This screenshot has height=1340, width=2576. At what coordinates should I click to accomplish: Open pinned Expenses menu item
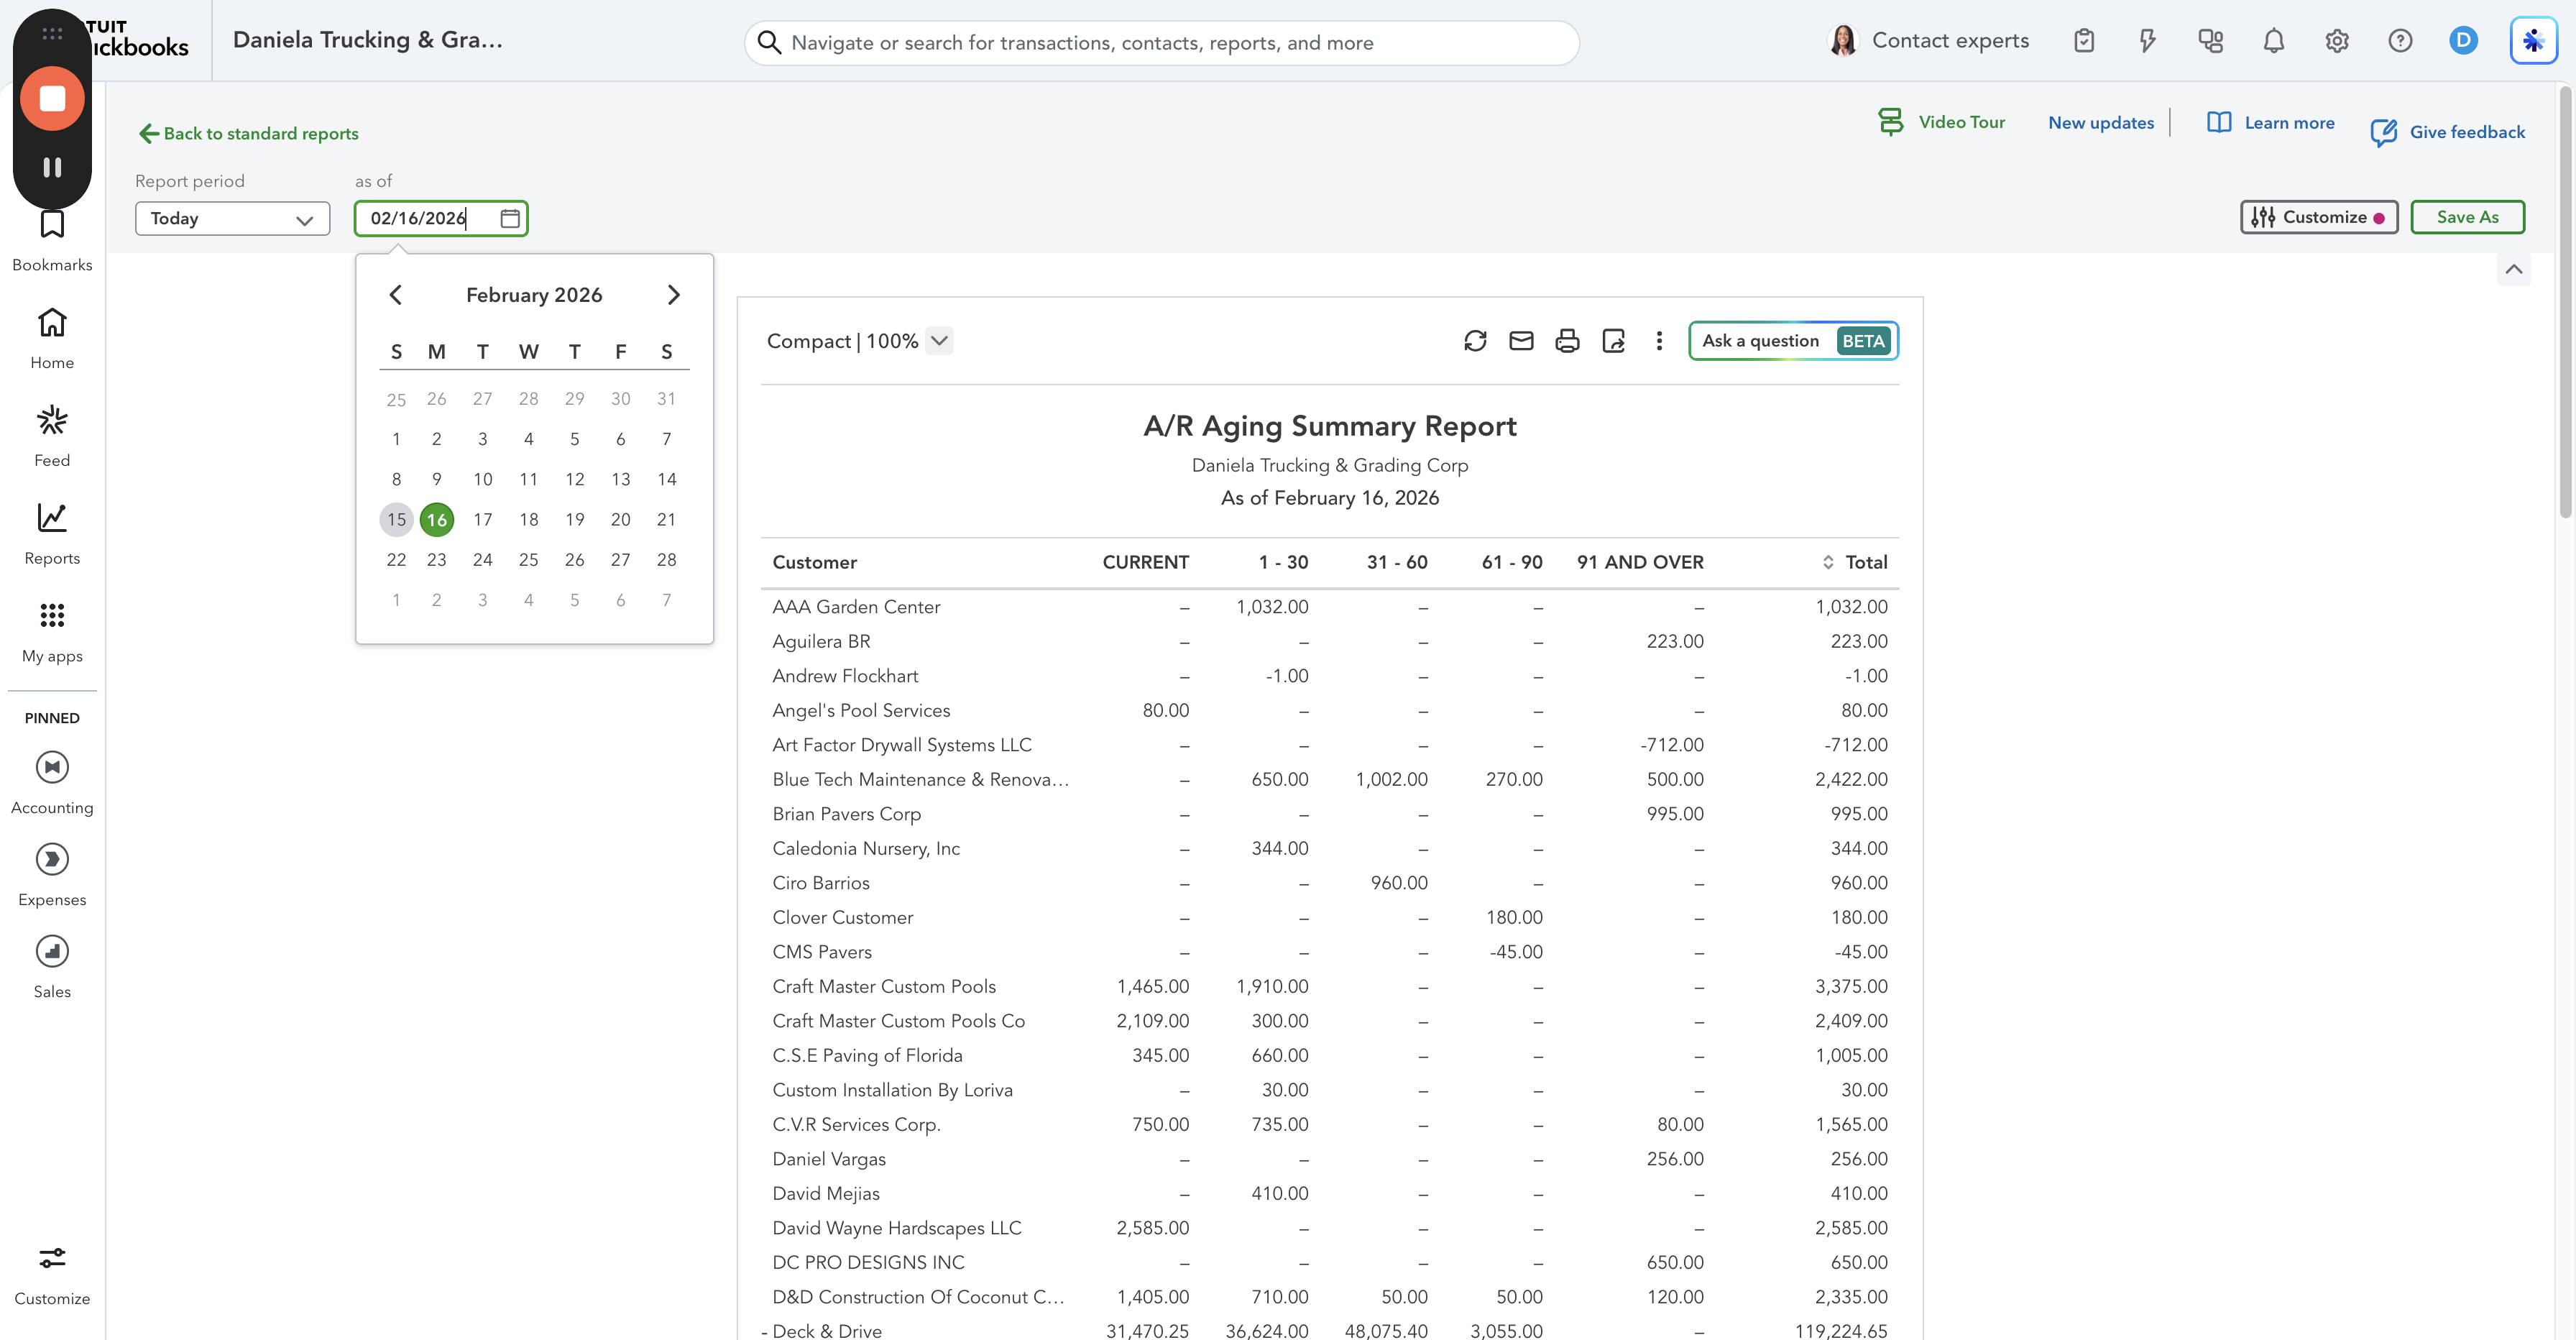click(52, 875)
